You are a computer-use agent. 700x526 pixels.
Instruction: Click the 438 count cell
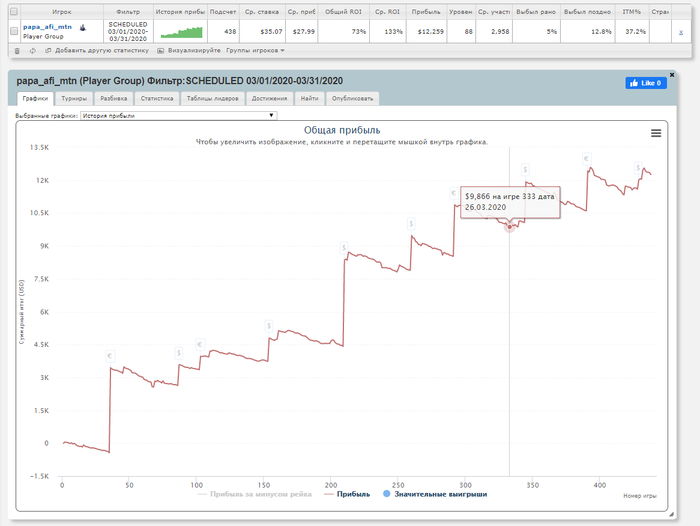coord(223,31)
